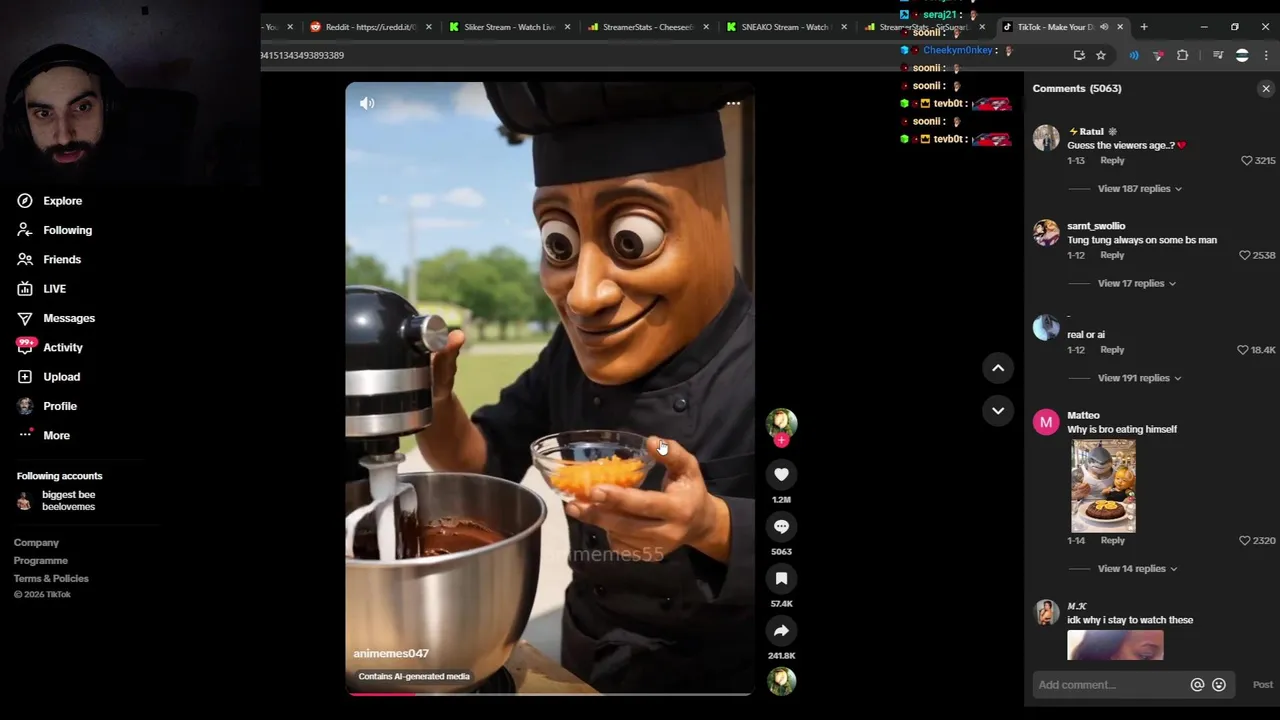Expand 'View 191 replies' thread
This screenshot has height=720, width=1280.
coord(1139,378)
